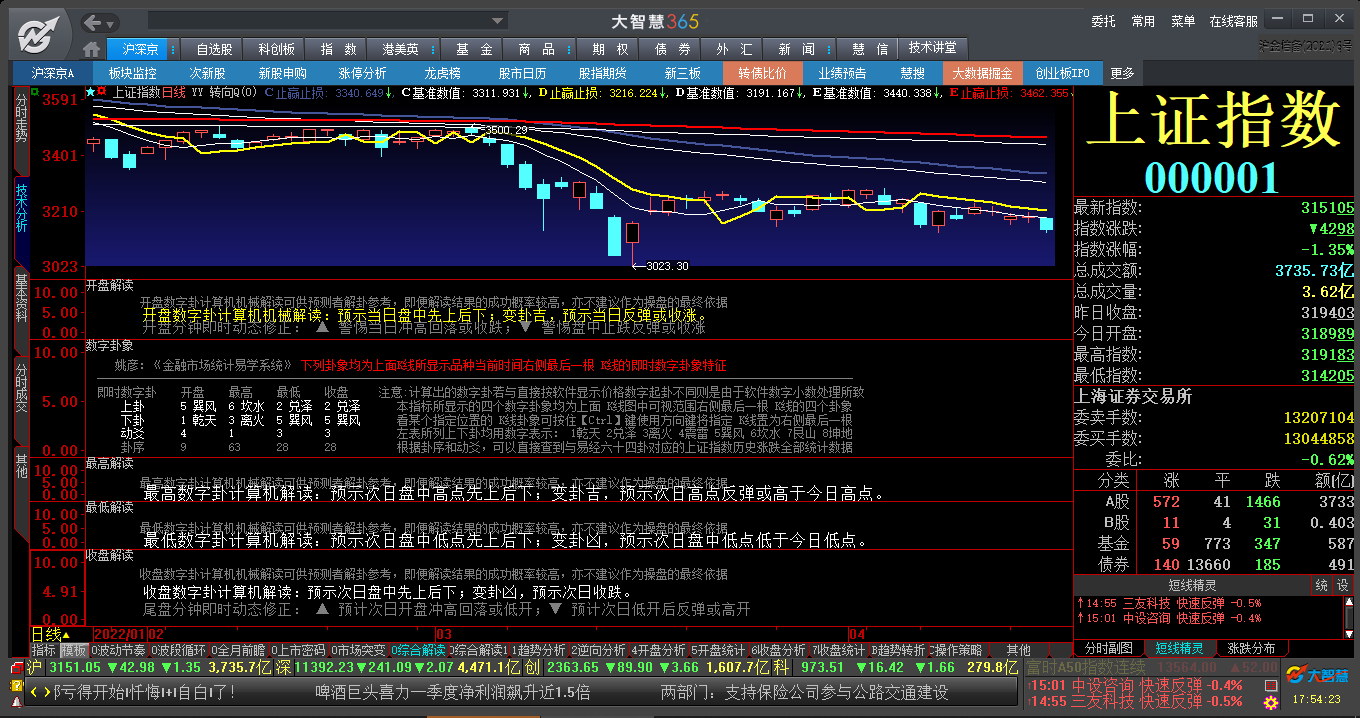
Task: Select 0综合解读 indicator
Action: [418, 650]
